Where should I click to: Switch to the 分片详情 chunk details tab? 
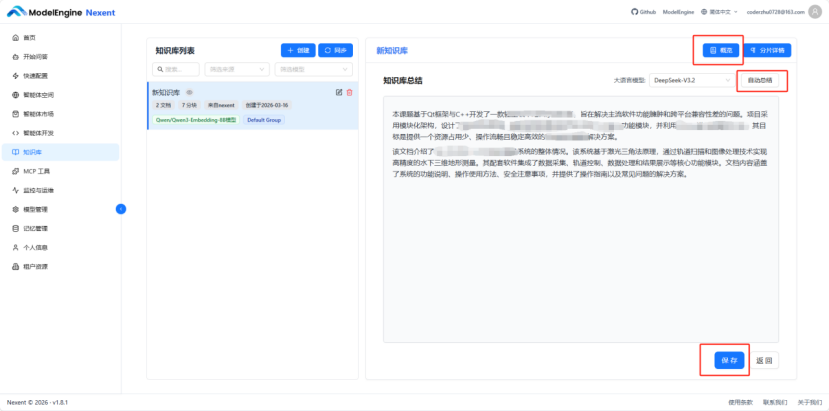tap(767, 50)
